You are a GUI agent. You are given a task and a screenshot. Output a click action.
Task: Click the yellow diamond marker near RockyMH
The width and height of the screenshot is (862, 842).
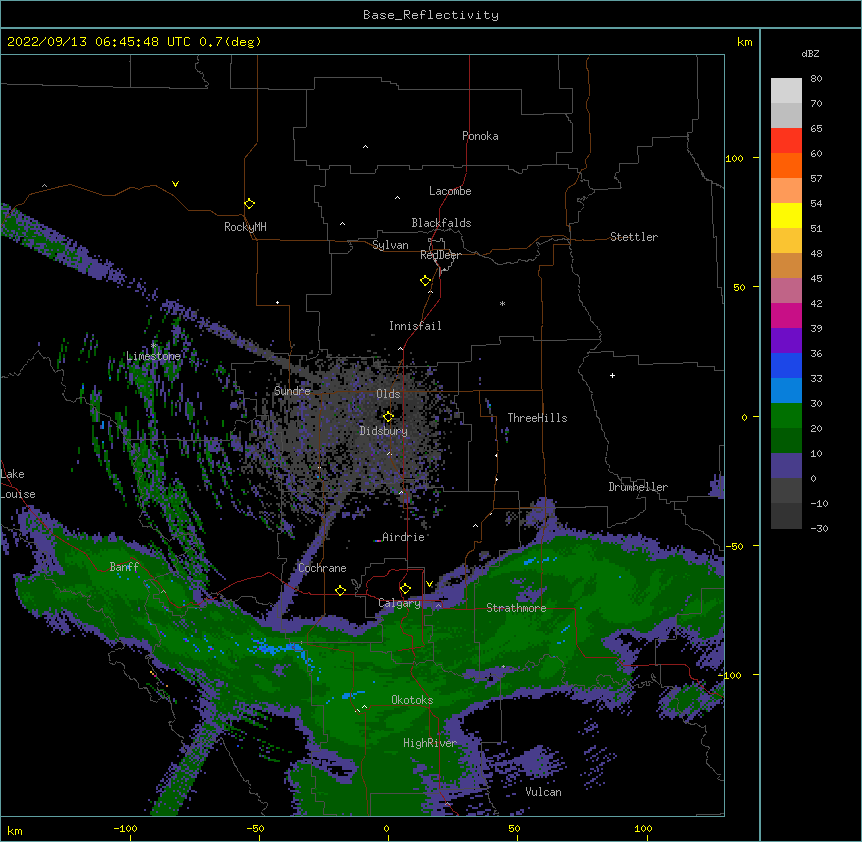(249, 204)
